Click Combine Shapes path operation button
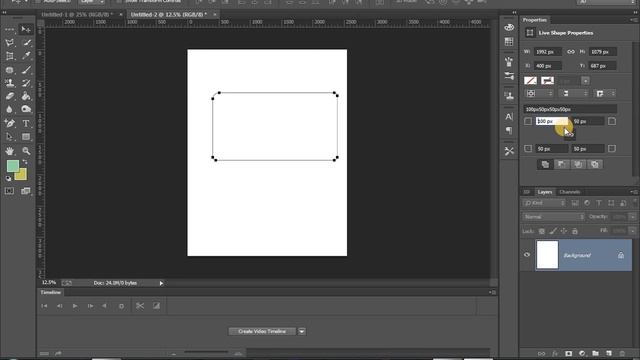The width and height of the screenshot is (640, 360). tap(545, 164)
